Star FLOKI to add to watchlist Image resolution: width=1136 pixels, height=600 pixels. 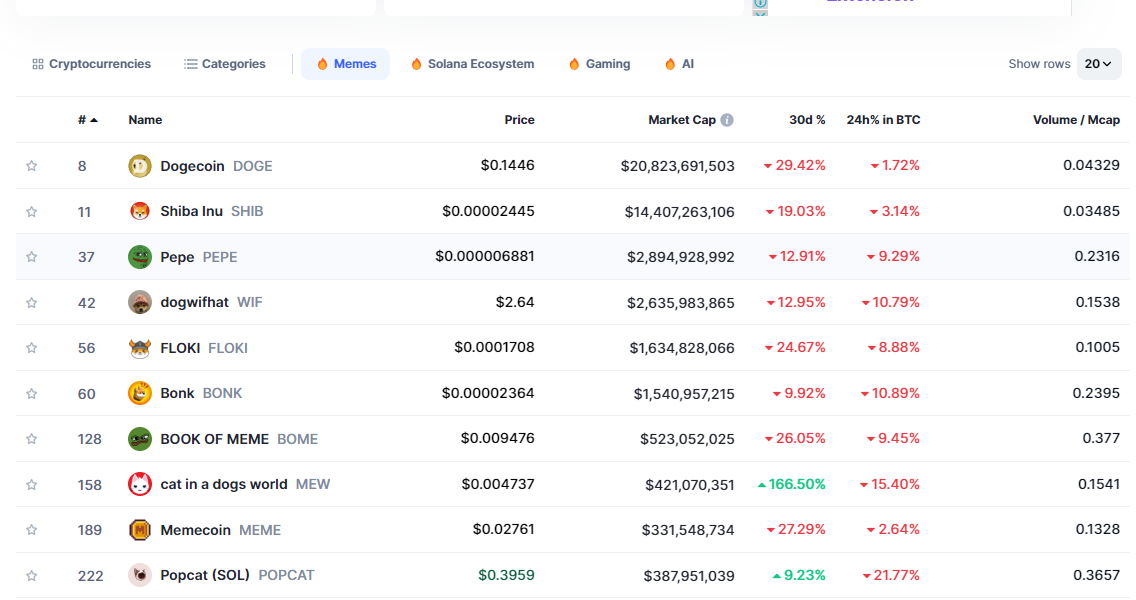click(x=32, y=348)
